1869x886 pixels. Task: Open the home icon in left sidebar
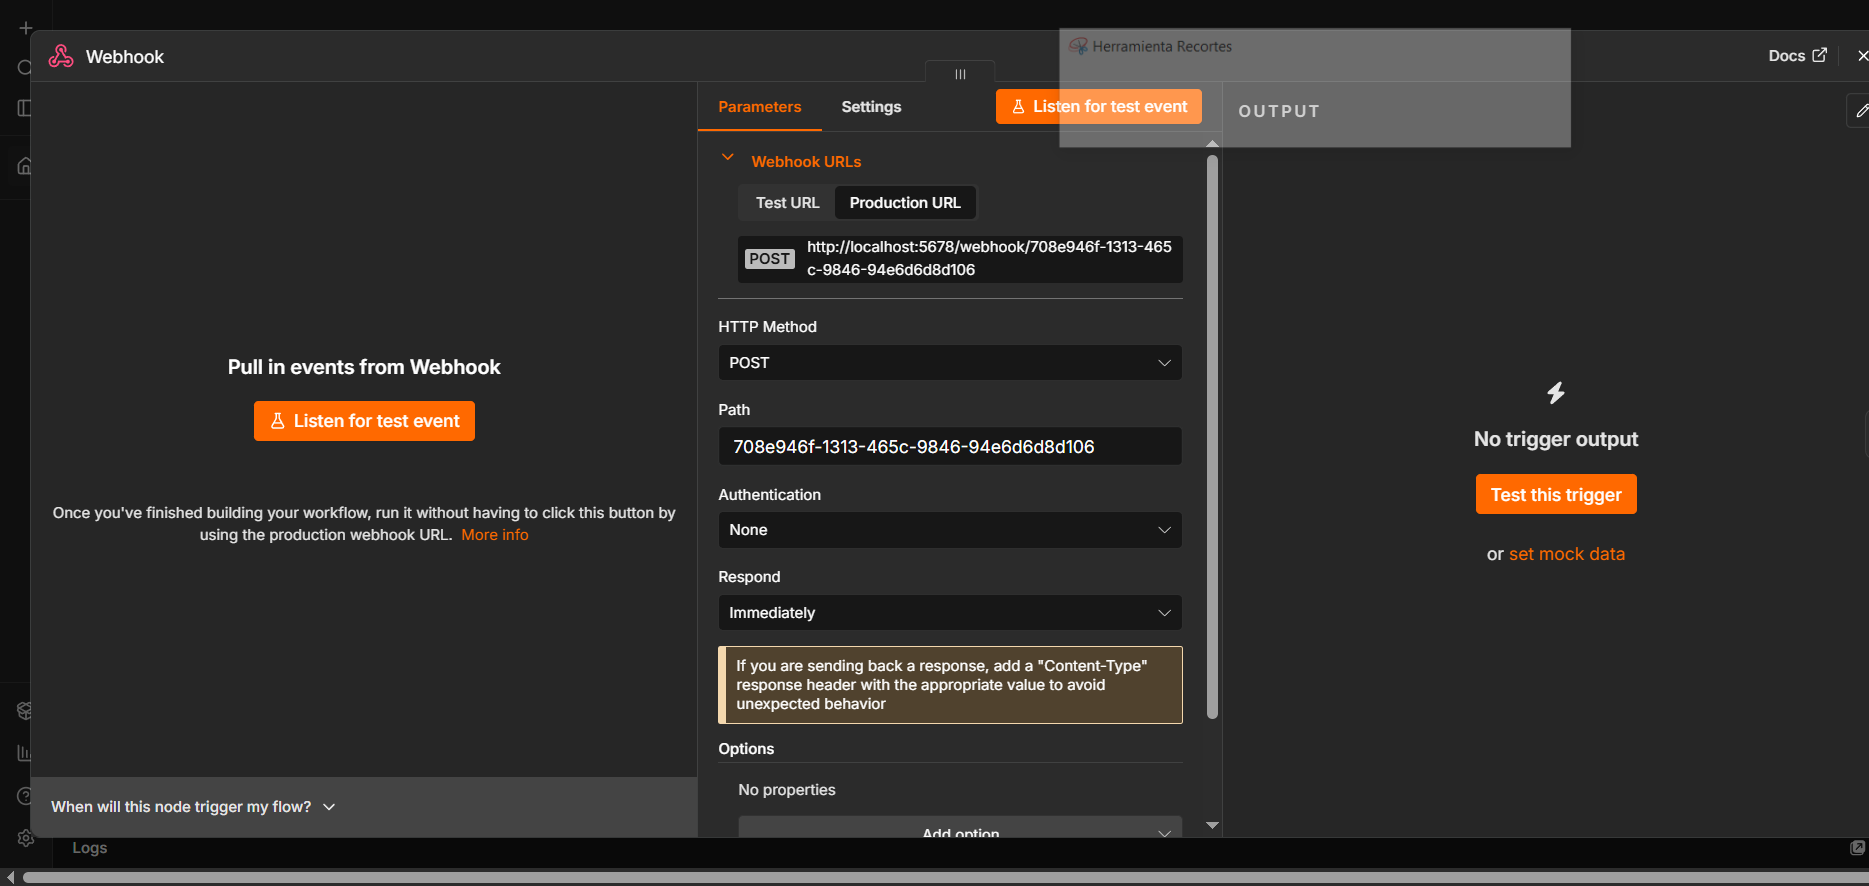25,166
